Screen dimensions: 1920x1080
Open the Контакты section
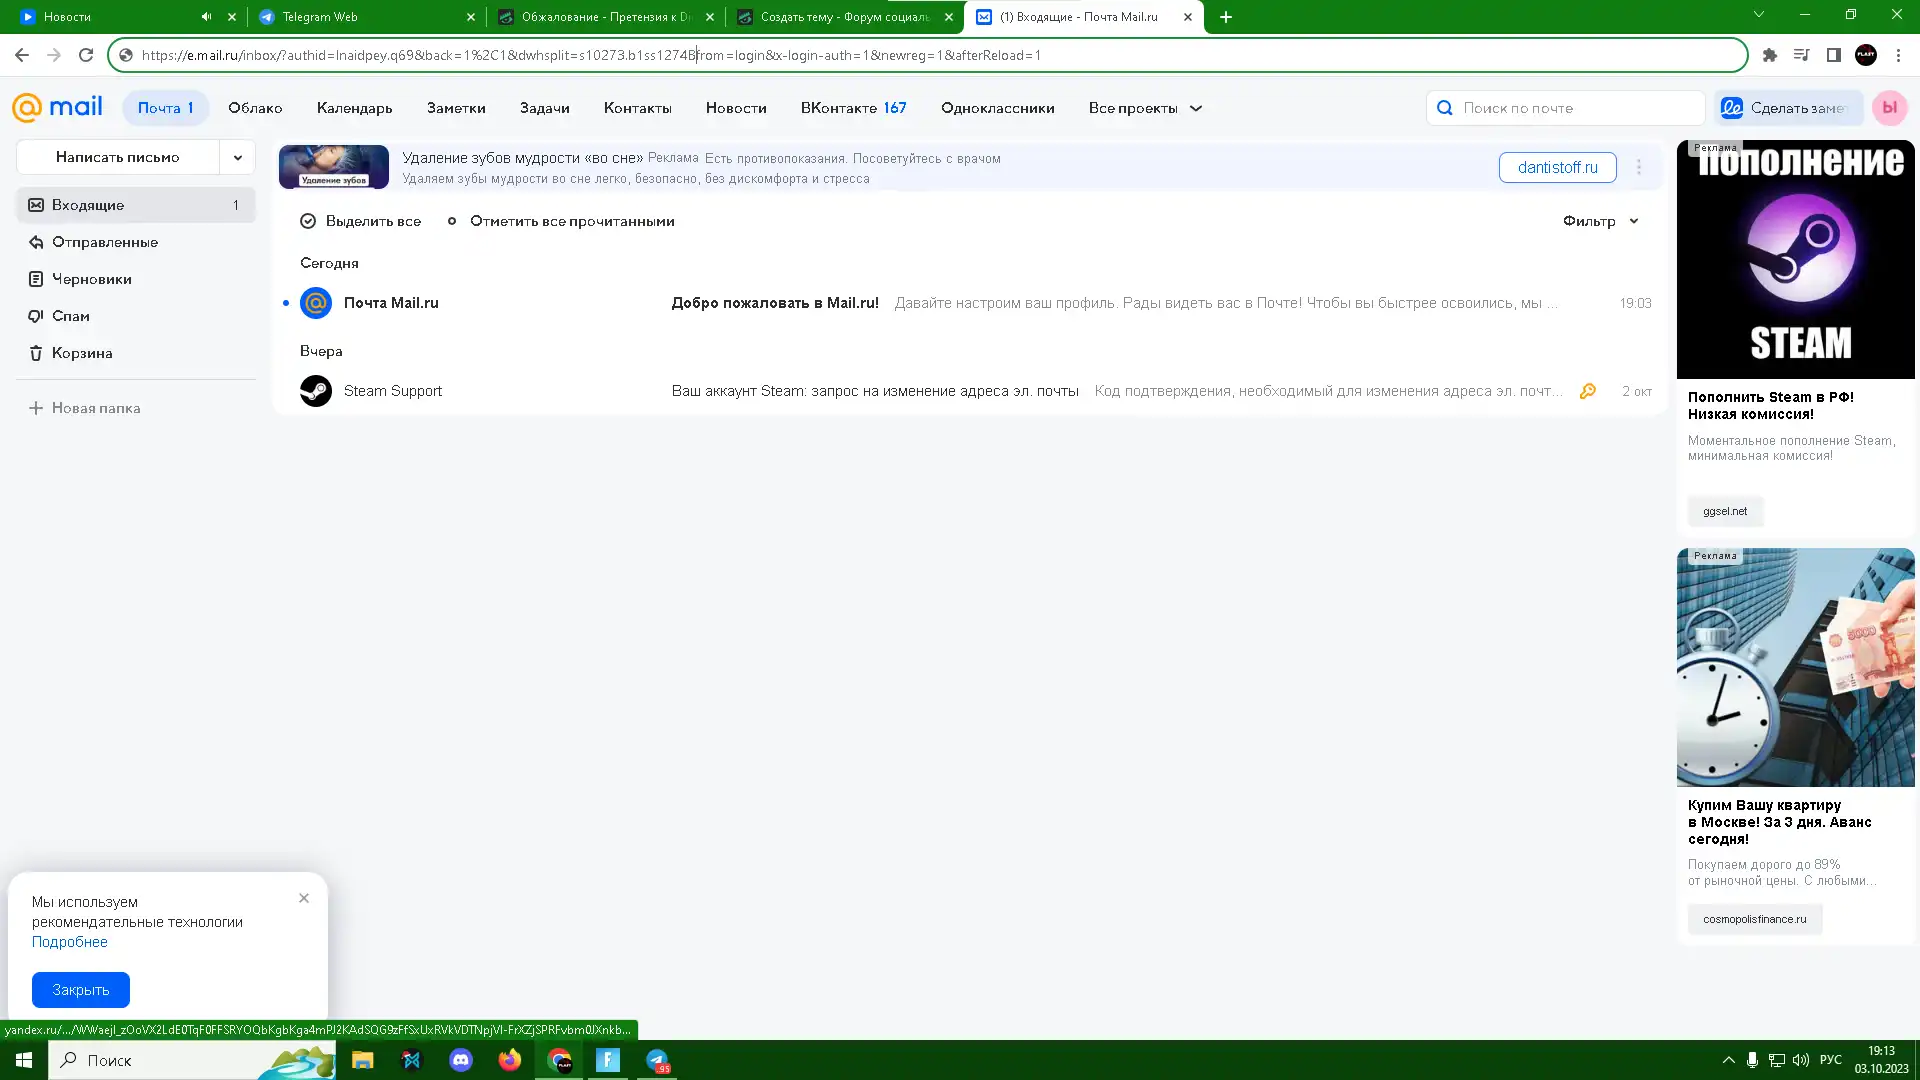click(637, 108)
